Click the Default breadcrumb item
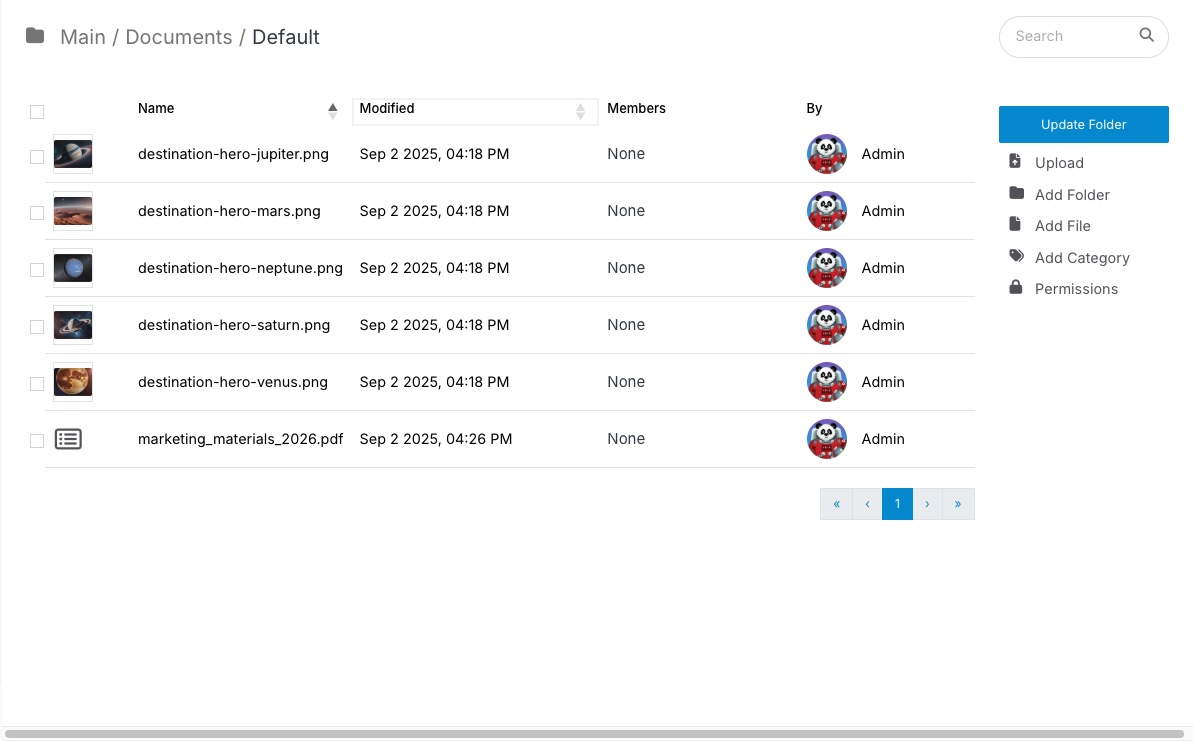Screen dimensions: 1193x741 286,37
